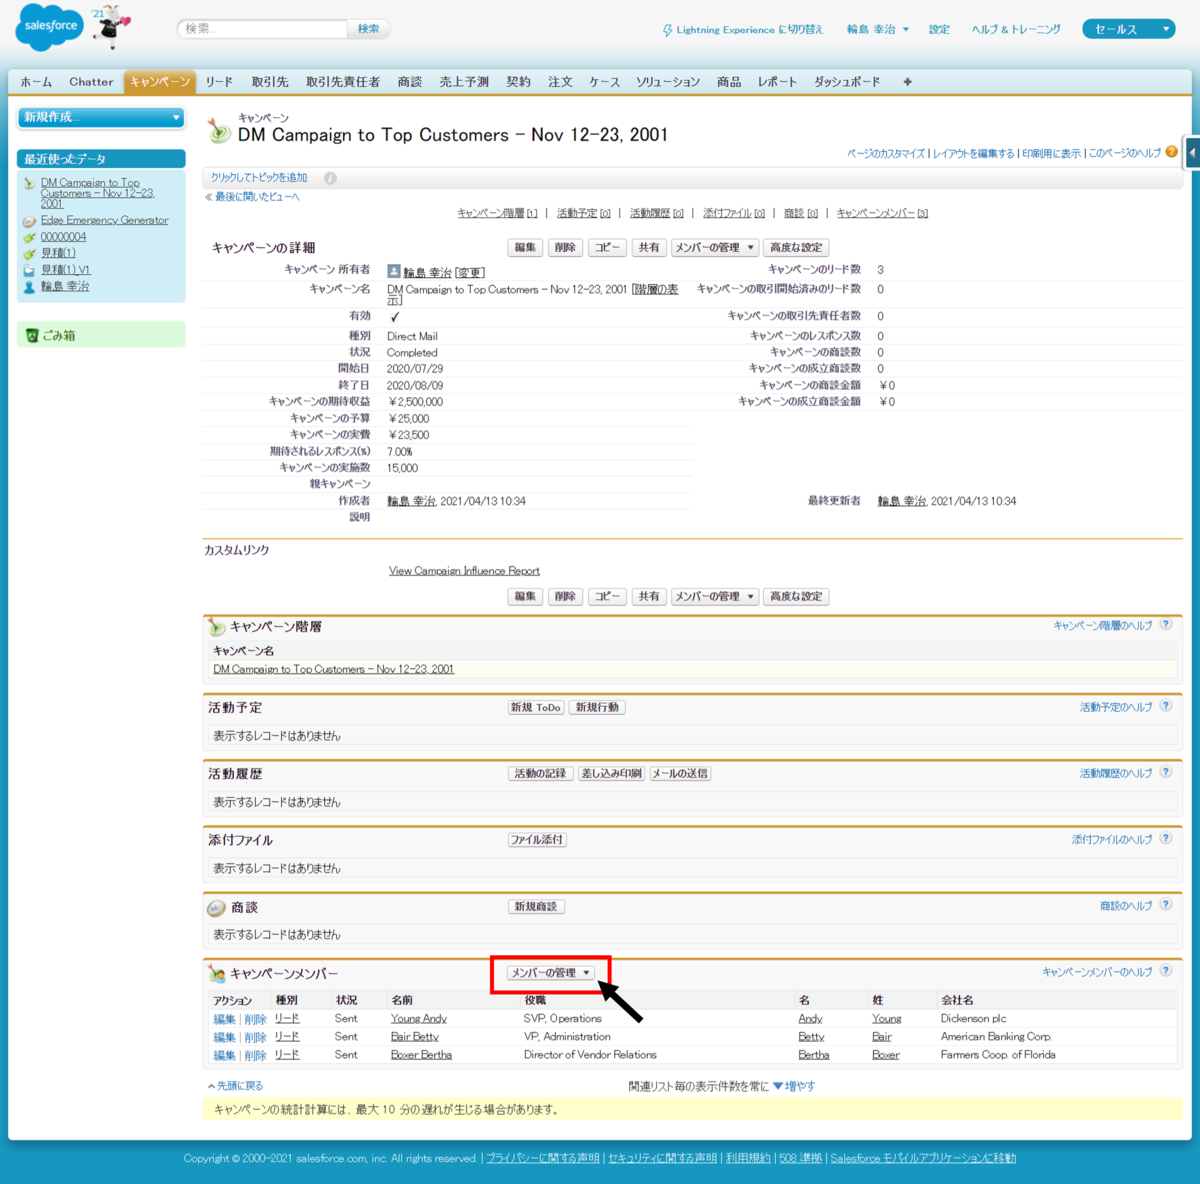The image size is (1200, 1184).
Task: Open the 輪島 幸治 user menu in header
Action: click(x=878, y=30)
